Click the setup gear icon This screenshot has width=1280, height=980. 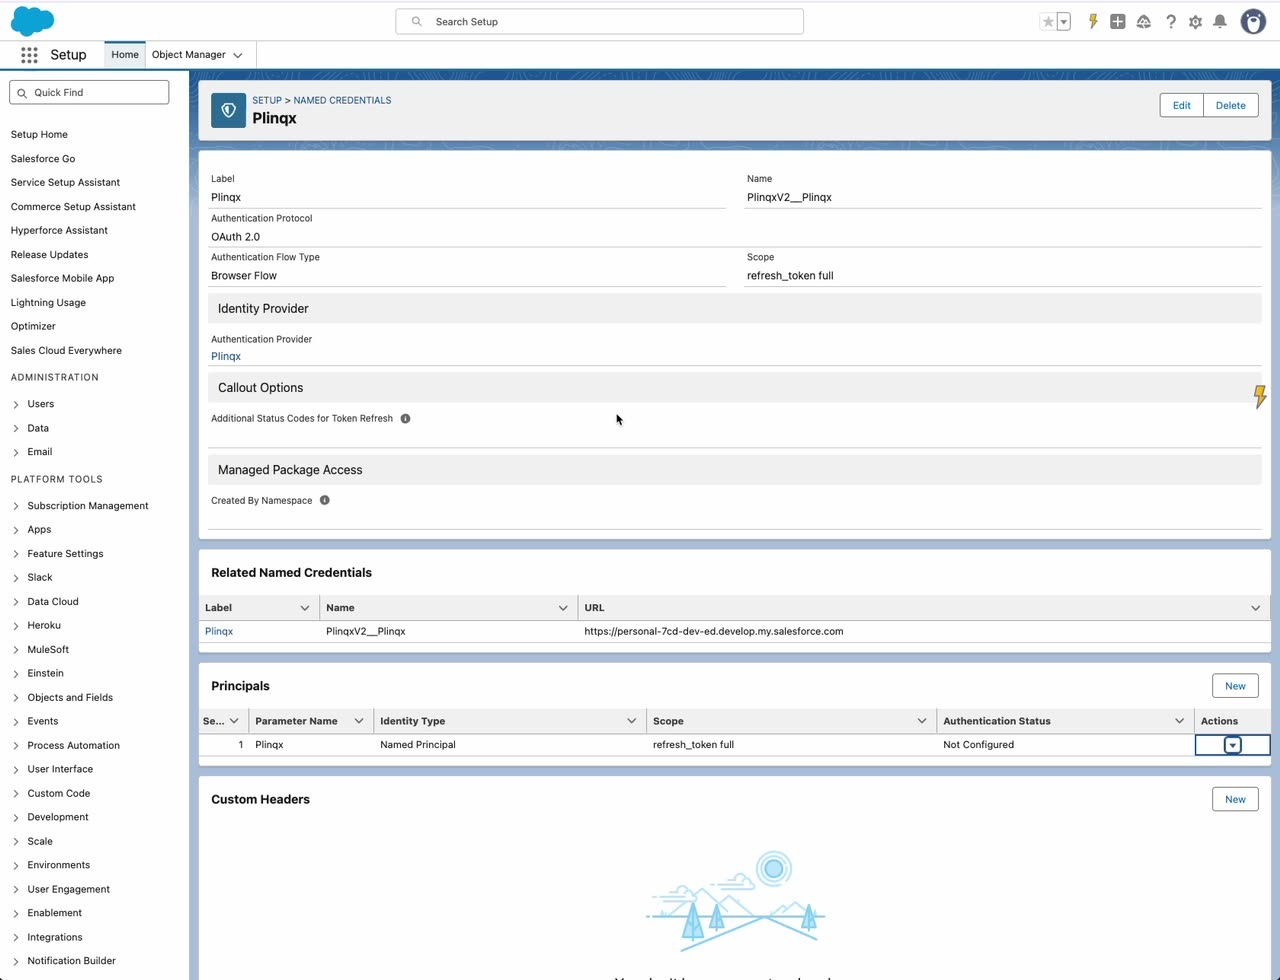[1195, 21]
